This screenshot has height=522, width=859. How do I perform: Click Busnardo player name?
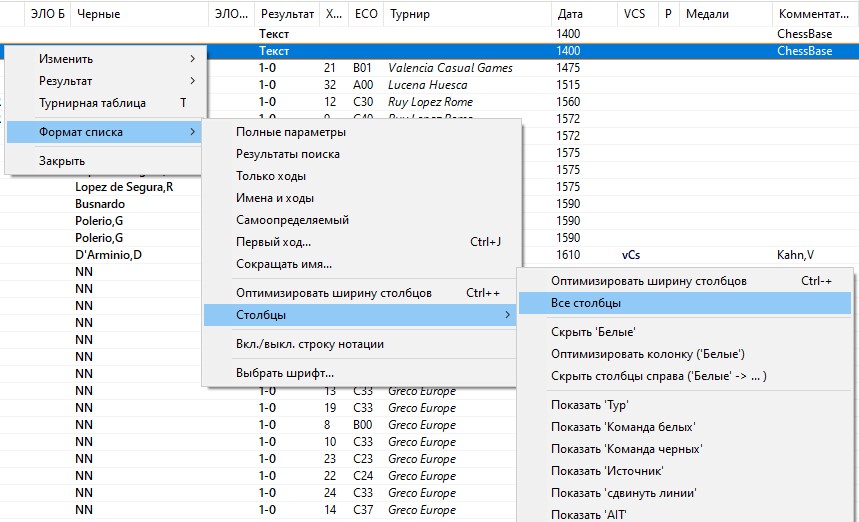(x=100, y=204)
